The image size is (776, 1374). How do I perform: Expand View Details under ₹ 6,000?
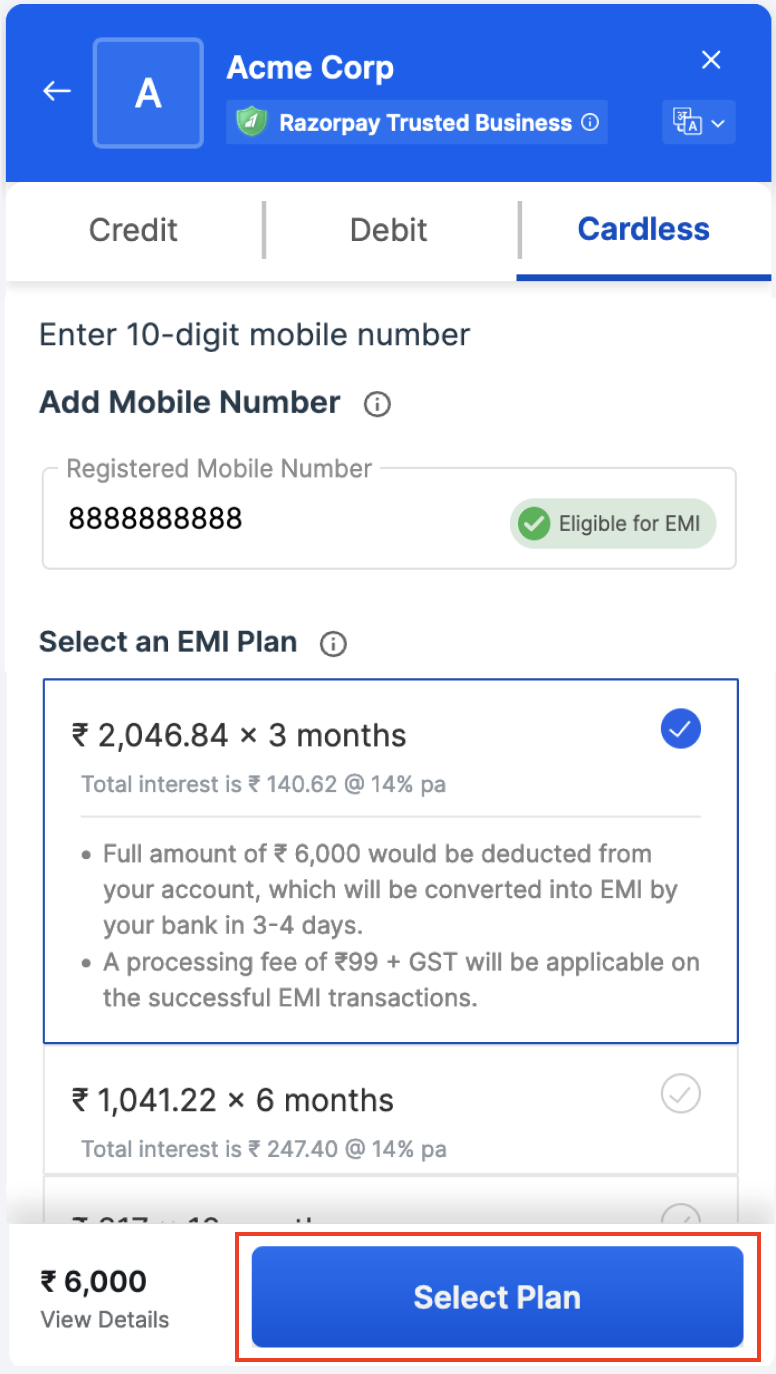[105, 1320]
